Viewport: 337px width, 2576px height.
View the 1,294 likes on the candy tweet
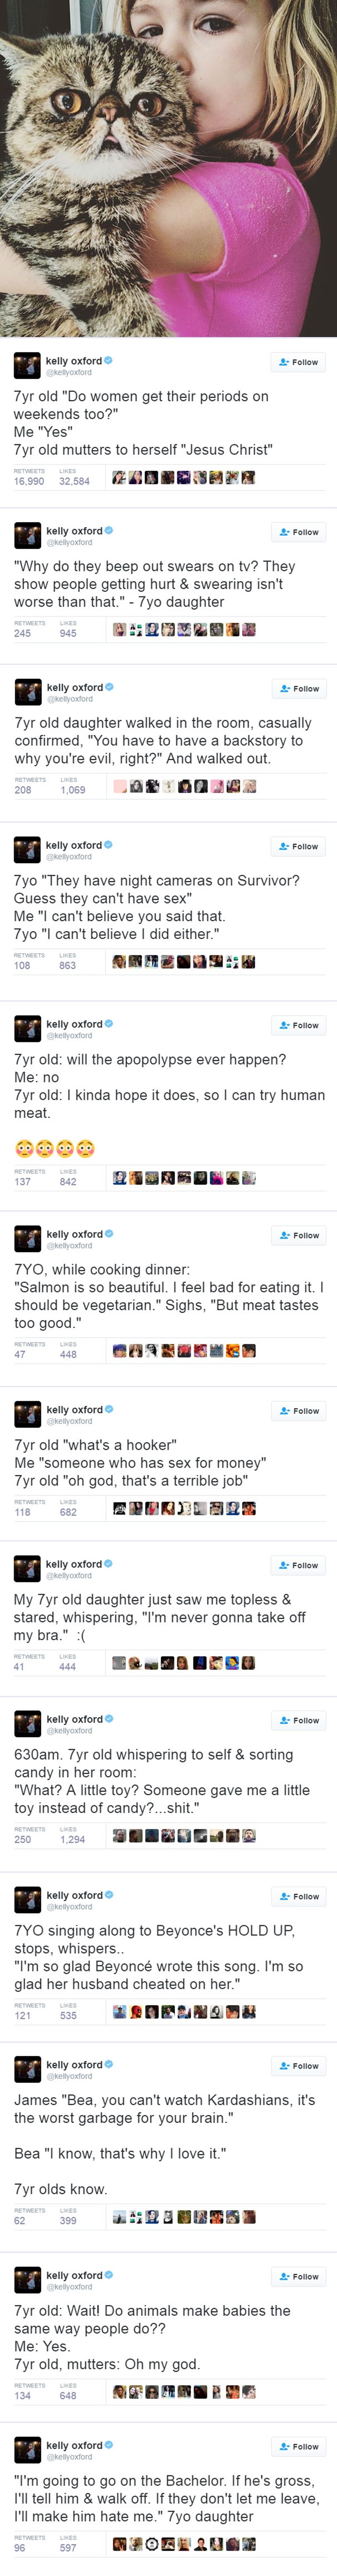point(73,1839)
